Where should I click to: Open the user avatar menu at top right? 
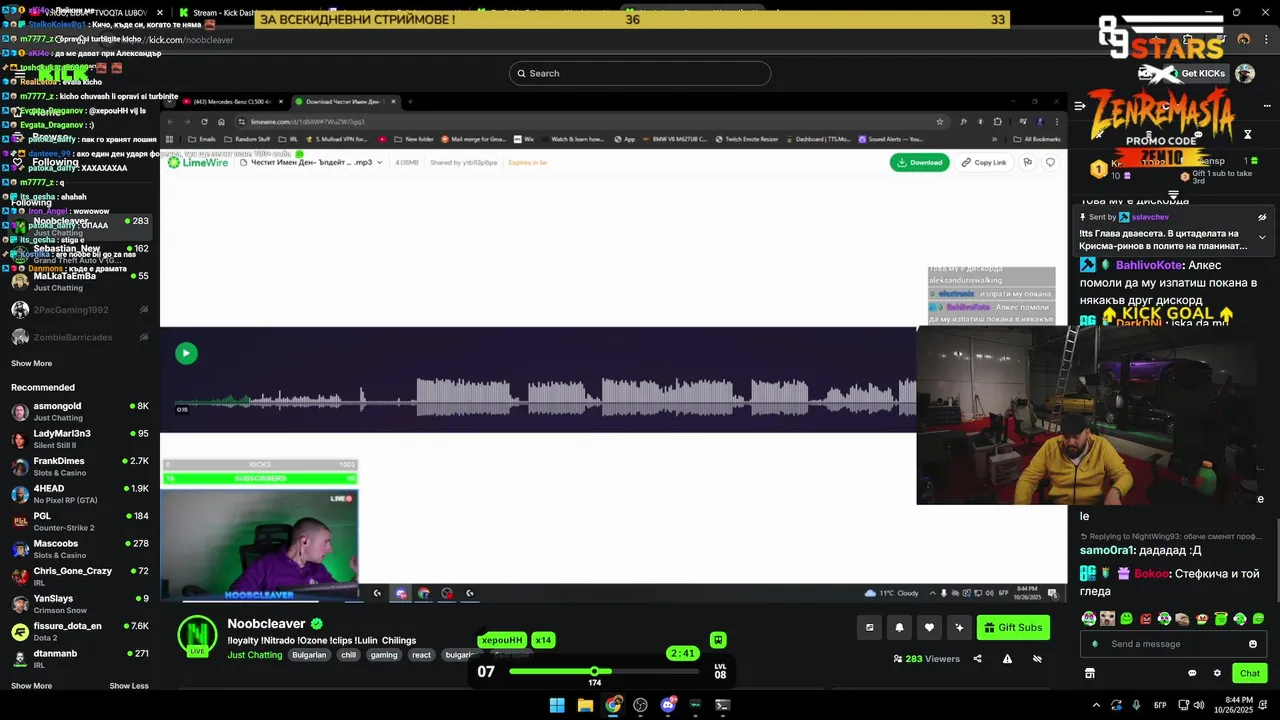pyautogui.click(x=1245, y=73)
